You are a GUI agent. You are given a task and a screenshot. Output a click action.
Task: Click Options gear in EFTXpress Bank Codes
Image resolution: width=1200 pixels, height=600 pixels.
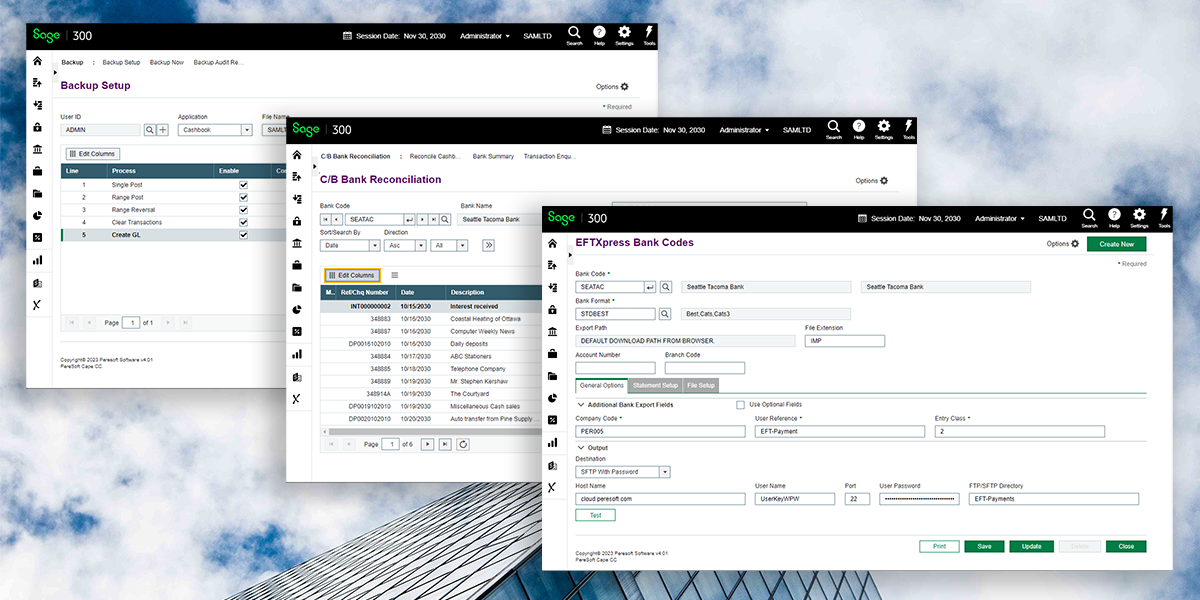[1075, 244]
